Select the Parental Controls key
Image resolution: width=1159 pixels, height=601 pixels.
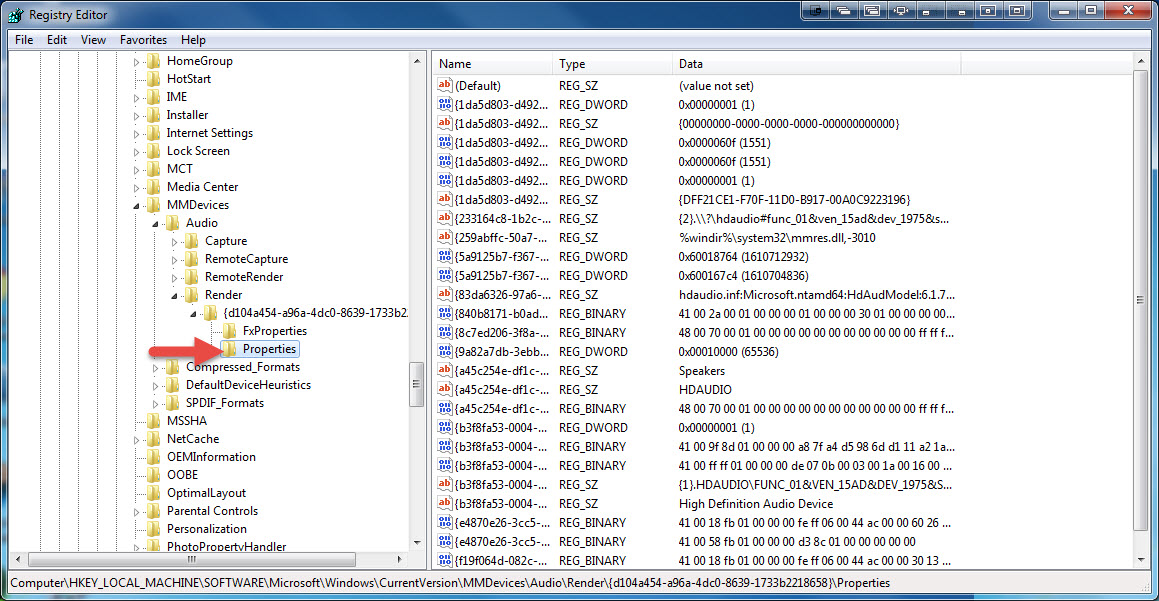pyautogui.click(x=212, y=511)
